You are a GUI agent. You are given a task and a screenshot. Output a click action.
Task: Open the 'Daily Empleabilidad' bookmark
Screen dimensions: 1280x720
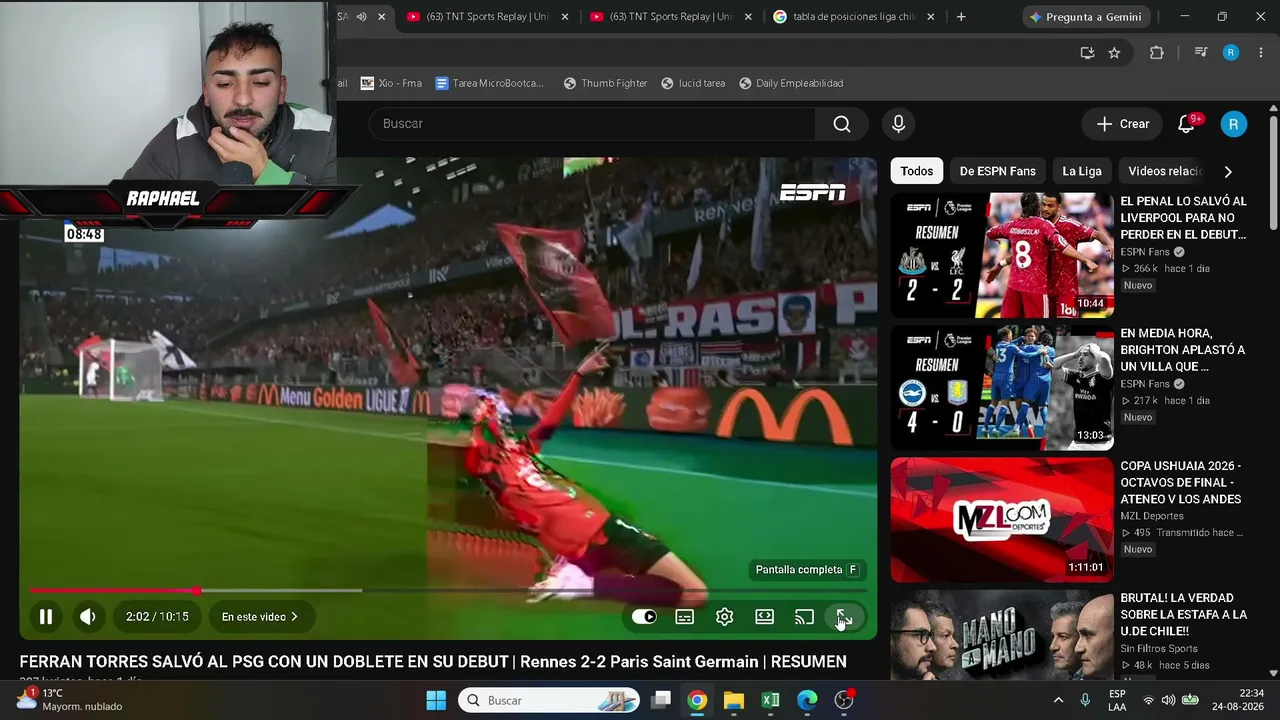tap(791, 83)
